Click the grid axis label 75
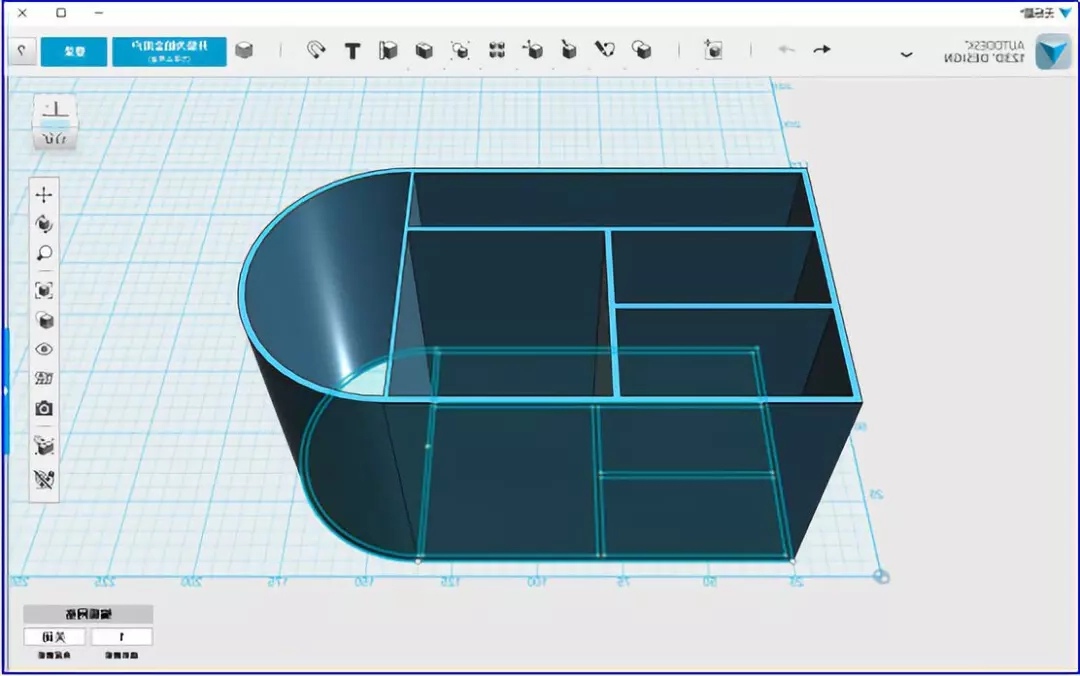Image resolution: width=1080 pixels, height=676 pixels. point(623,582)
